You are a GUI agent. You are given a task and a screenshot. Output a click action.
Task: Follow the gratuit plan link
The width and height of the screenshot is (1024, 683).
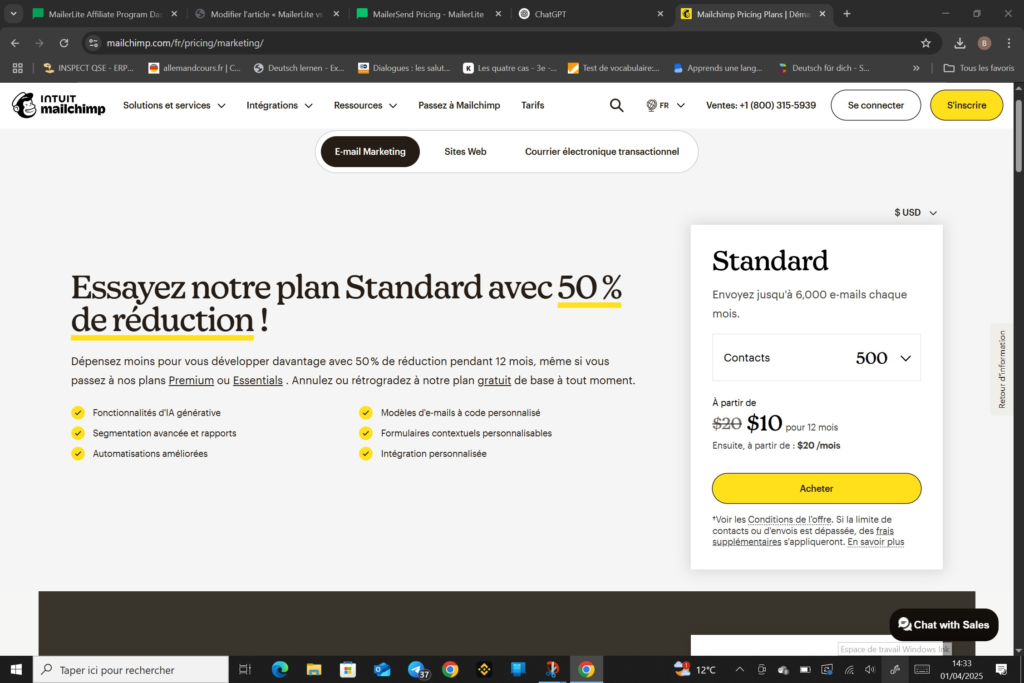[494, 380]
